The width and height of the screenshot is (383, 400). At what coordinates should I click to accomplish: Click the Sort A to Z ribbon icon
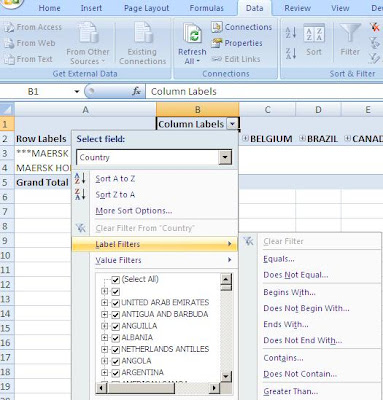point(291,33)
